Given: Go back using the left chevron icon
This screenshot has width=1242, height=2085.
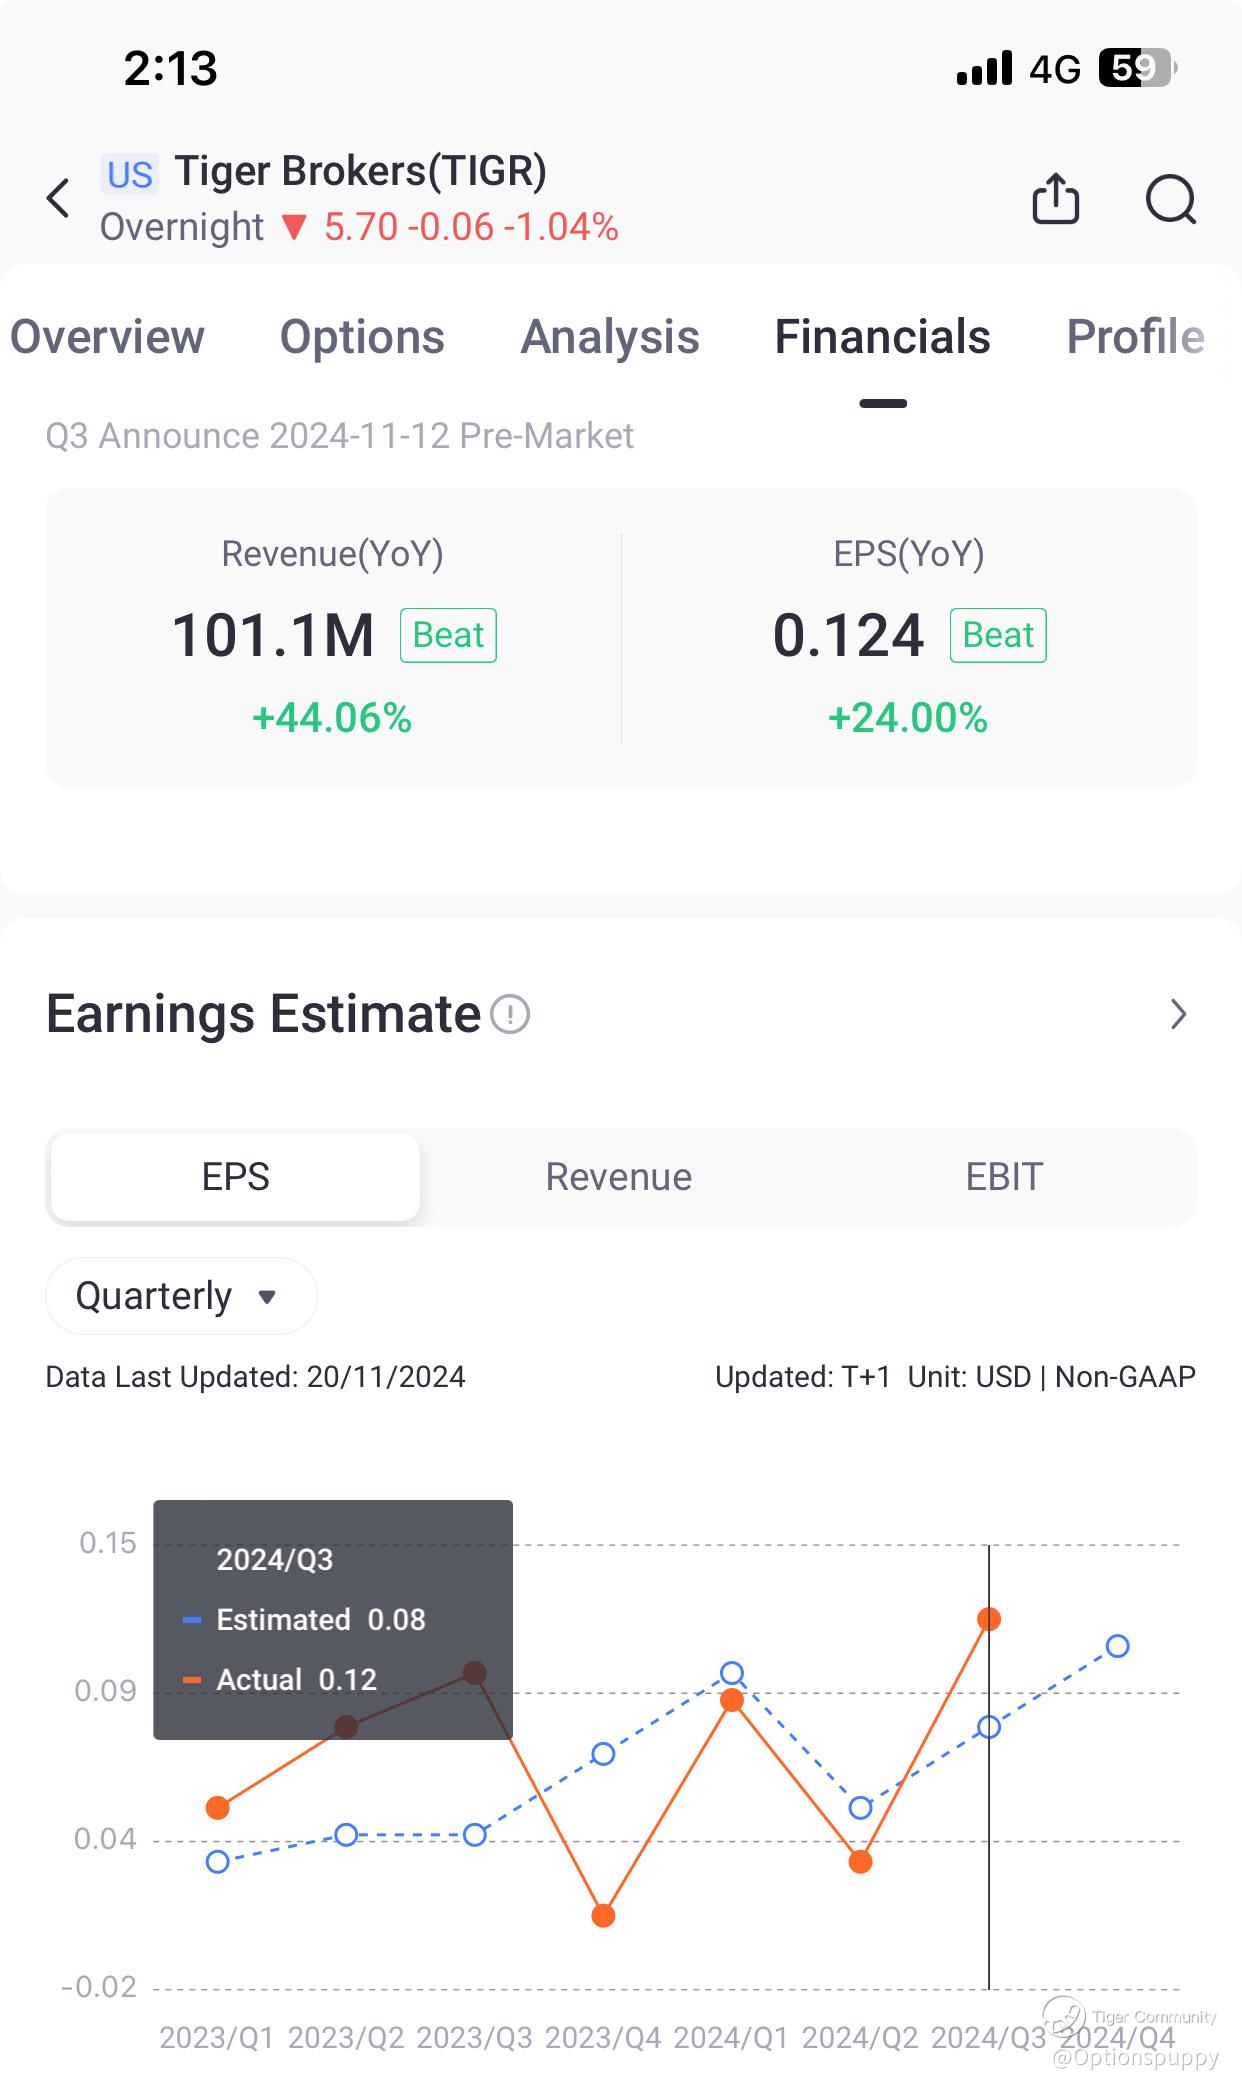Looking at the screenshot, I should coord(58,198).
